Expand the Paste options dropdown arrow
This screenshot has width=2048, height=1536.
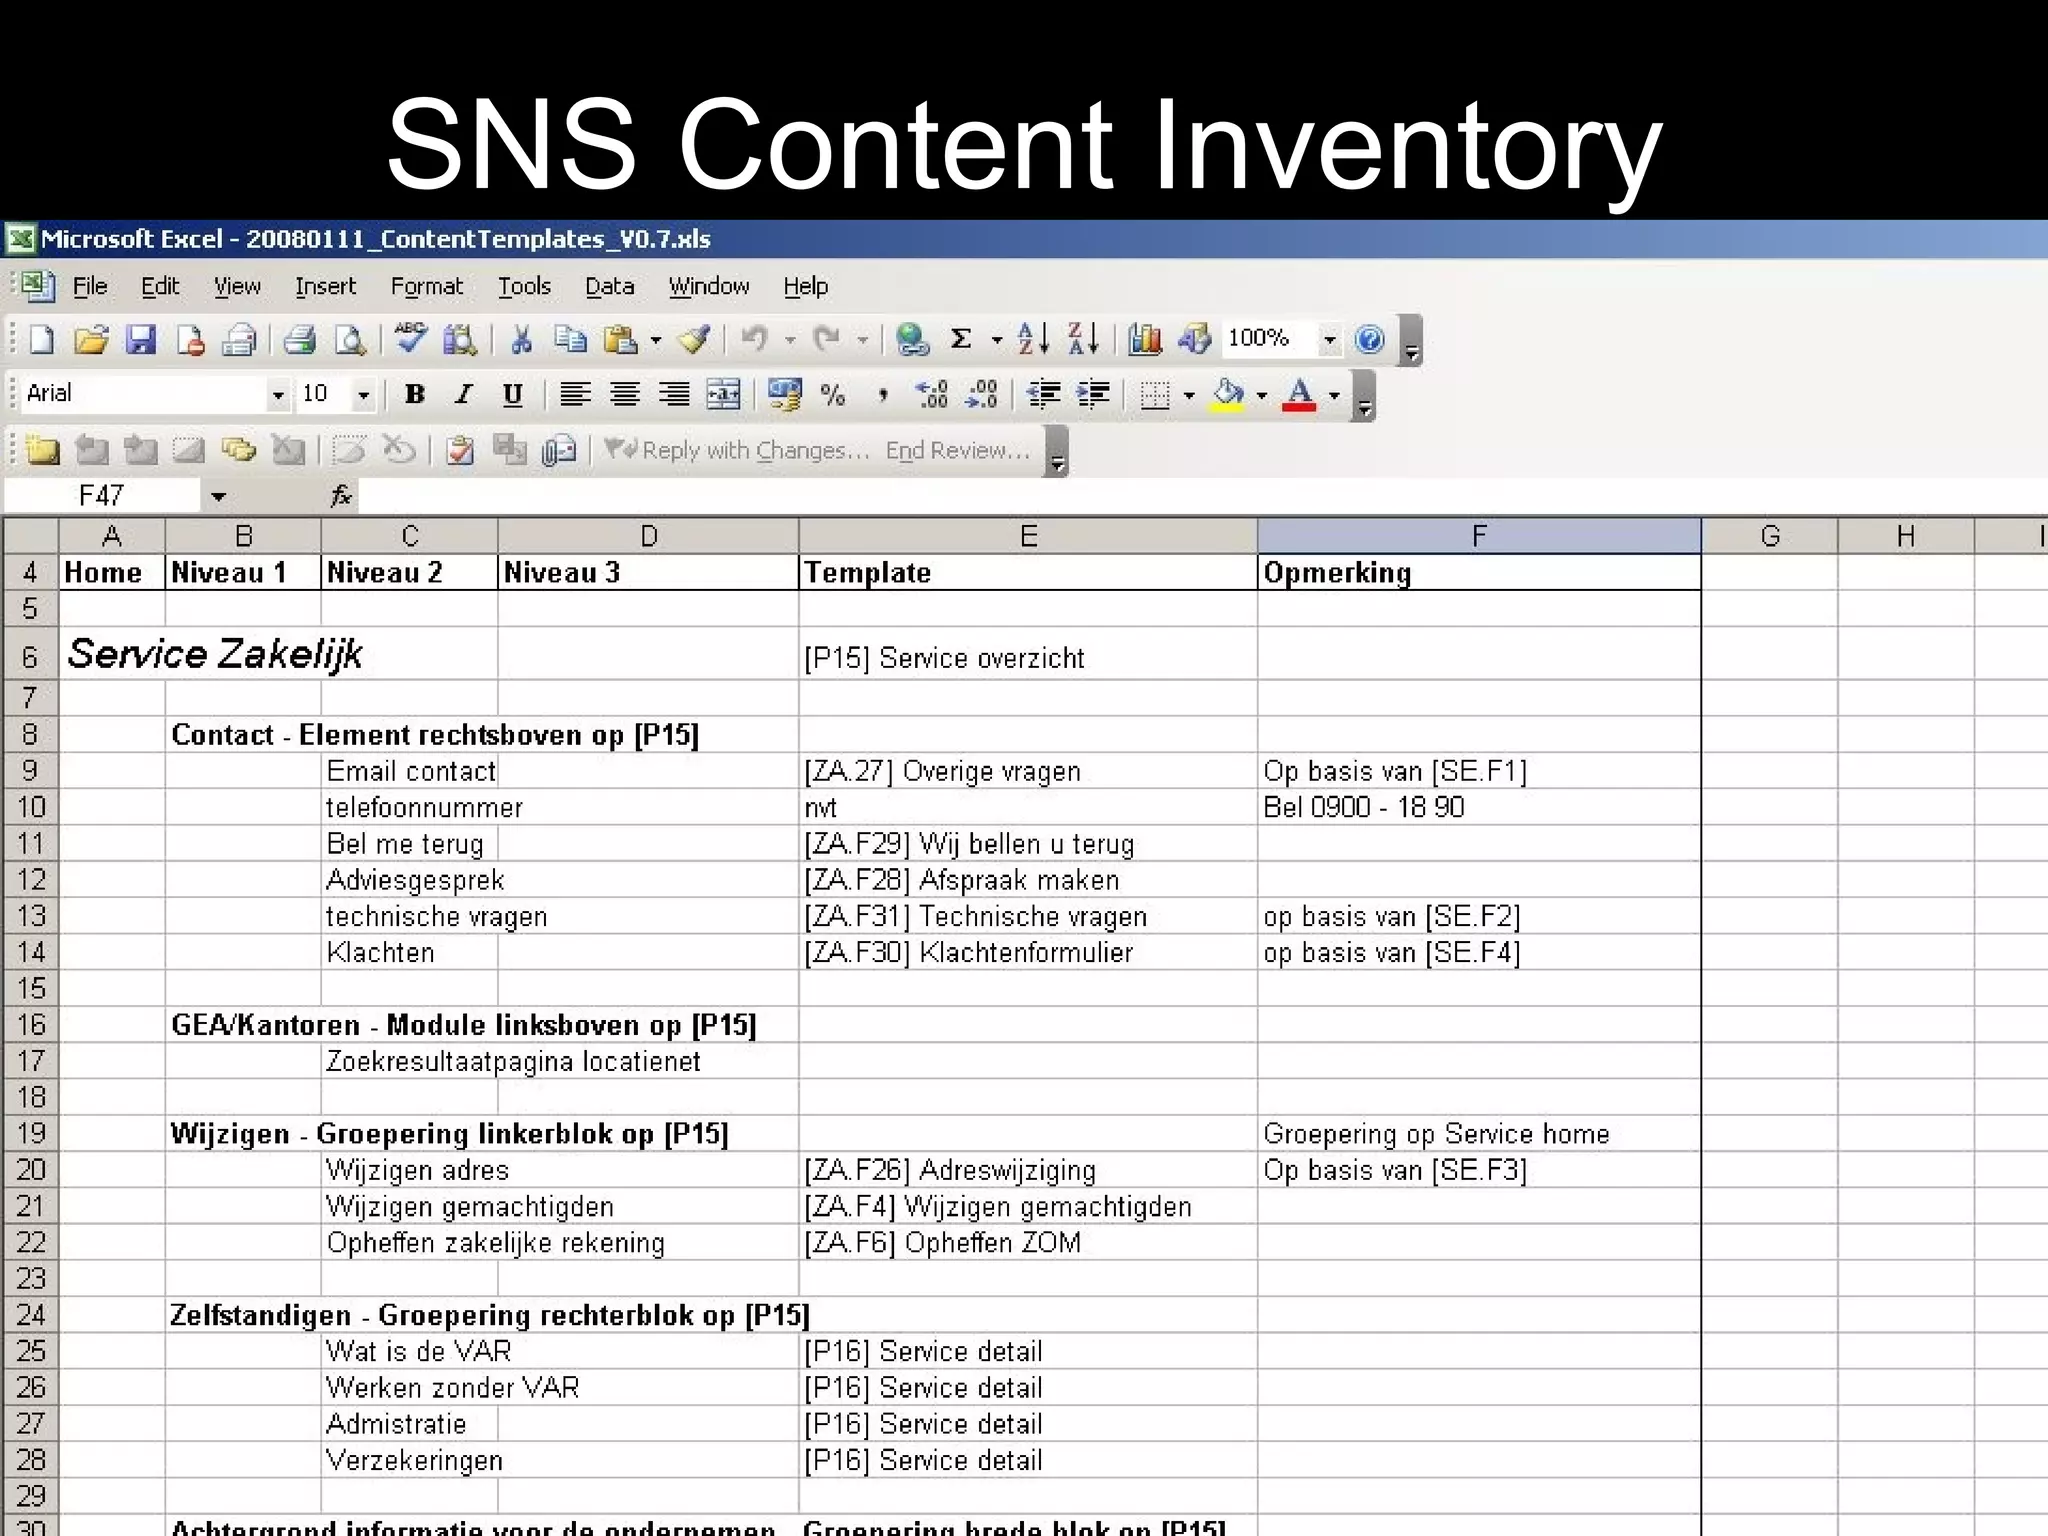(x=656, y=341)
